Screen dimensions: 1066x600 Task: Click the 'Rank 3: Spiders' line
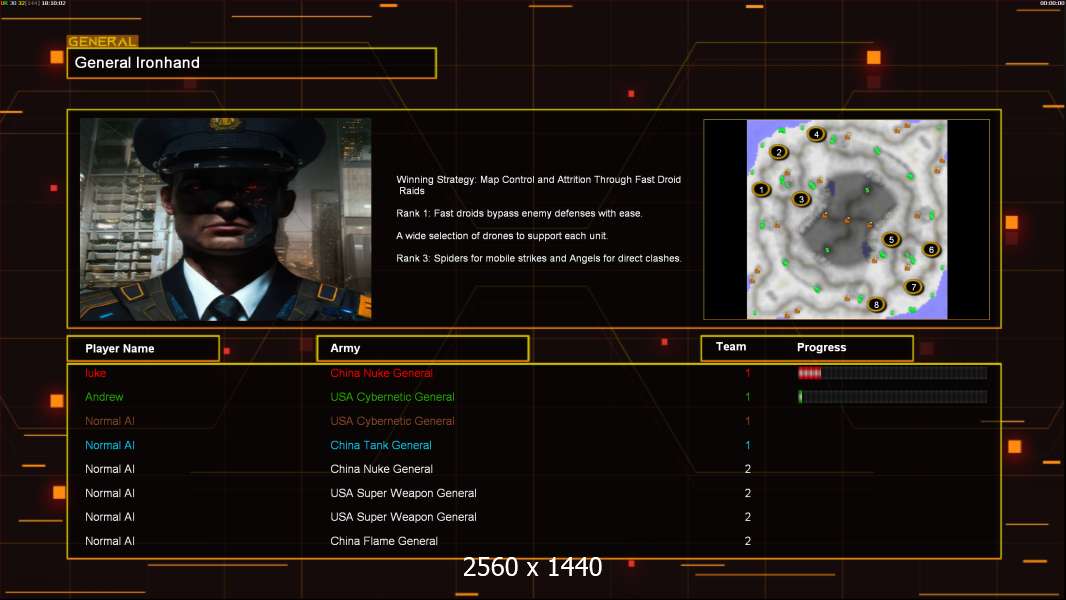[539, 258]
